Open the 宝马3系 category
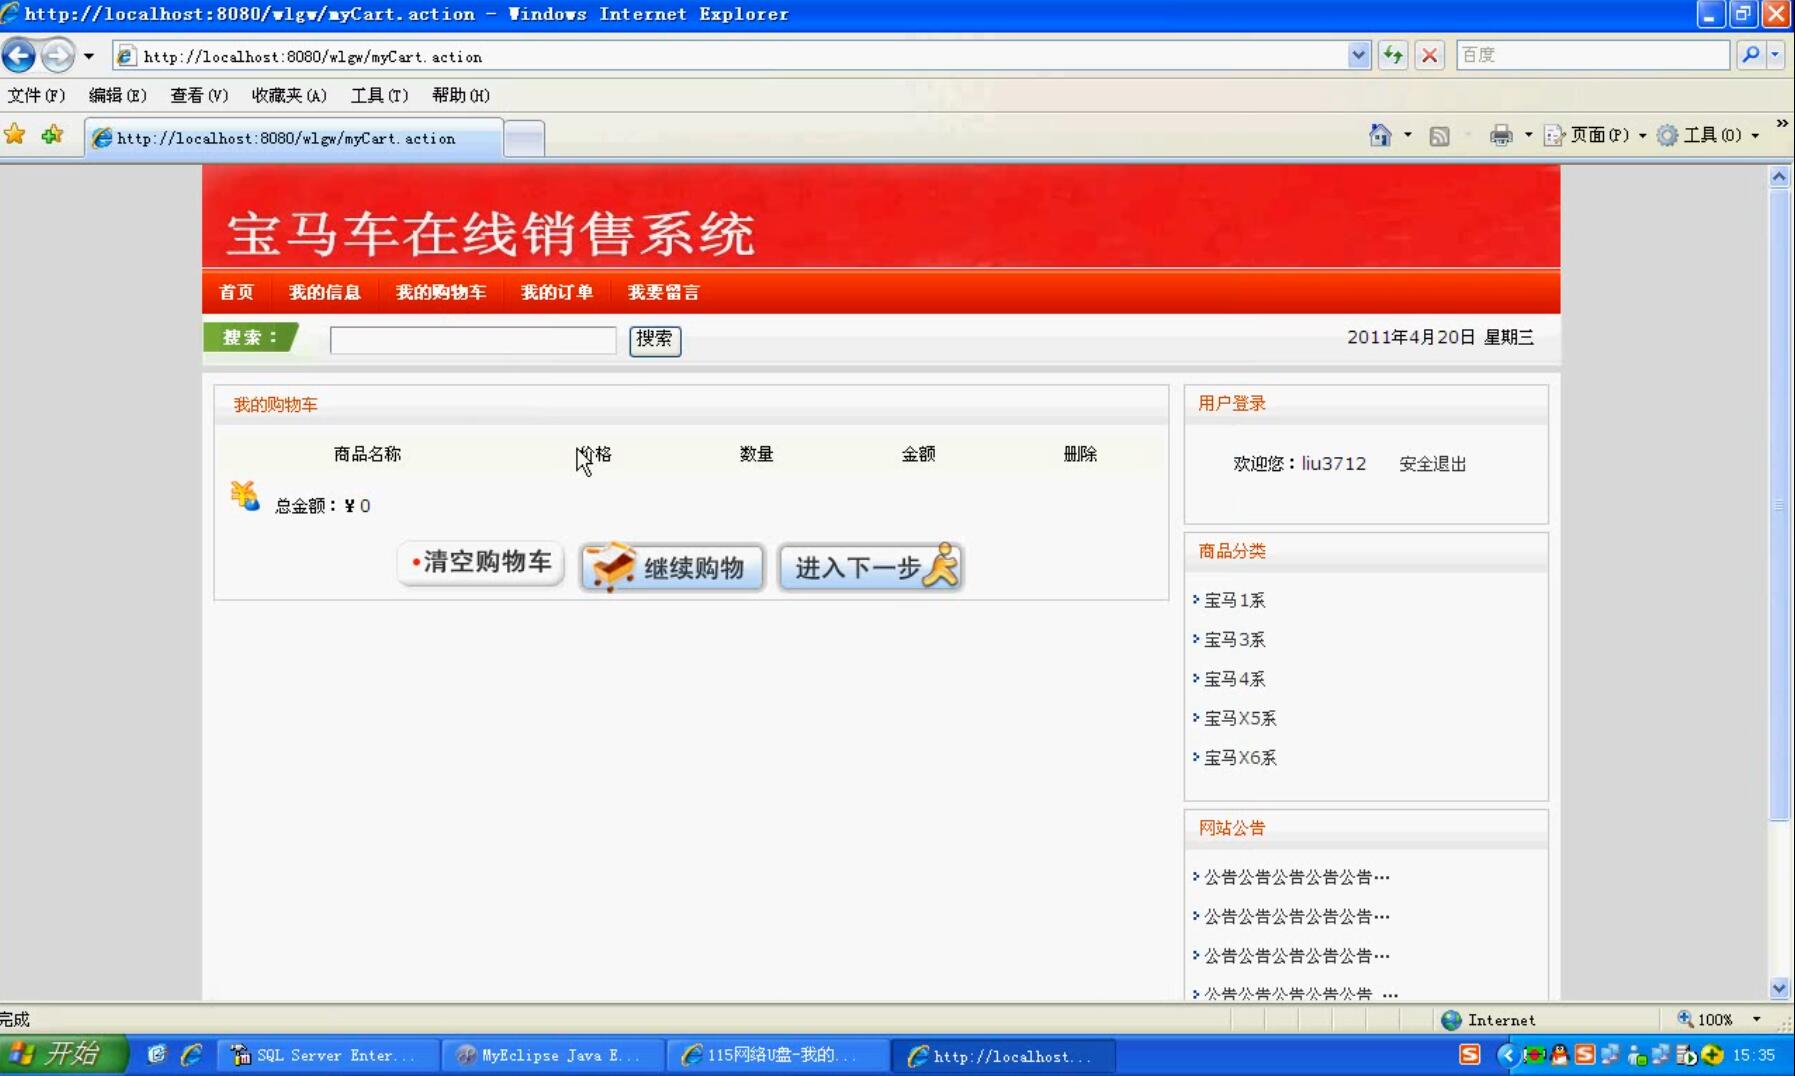The width and height of the screenshot is (1795, 1076). coord(1234,639)
